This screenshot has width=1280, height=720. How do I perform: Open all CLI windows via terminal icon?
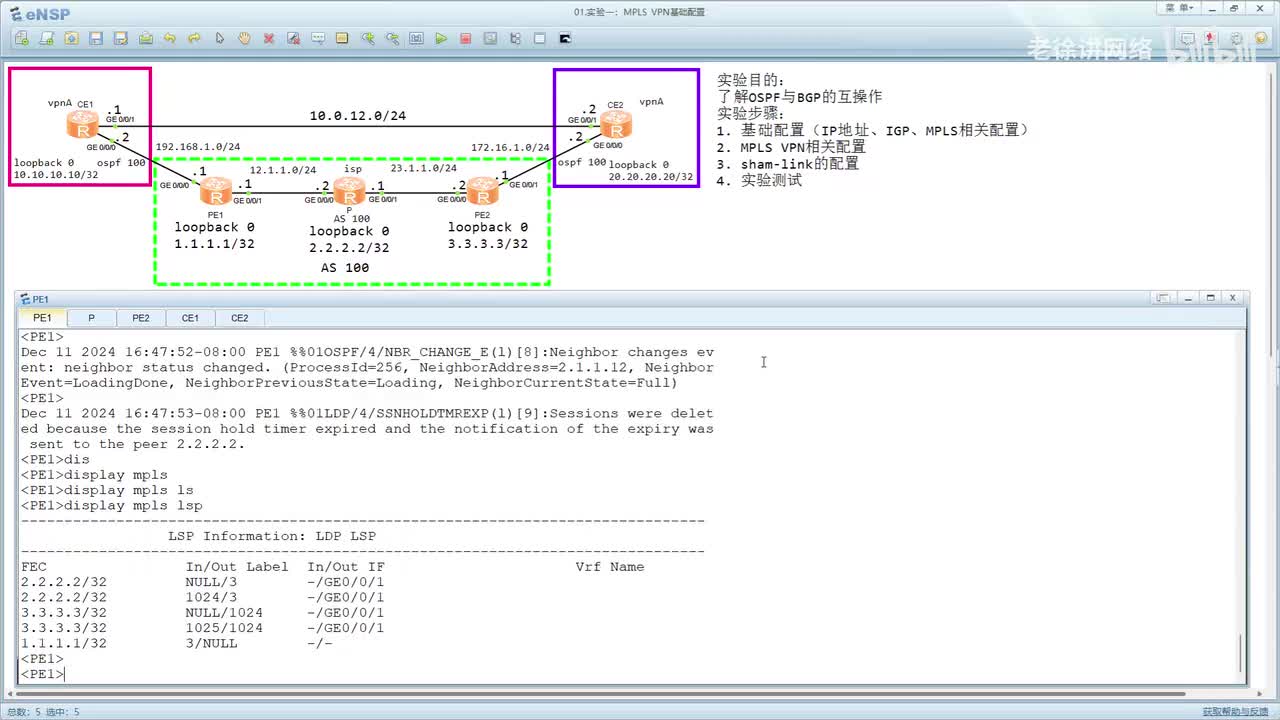[x=565, y=39]
